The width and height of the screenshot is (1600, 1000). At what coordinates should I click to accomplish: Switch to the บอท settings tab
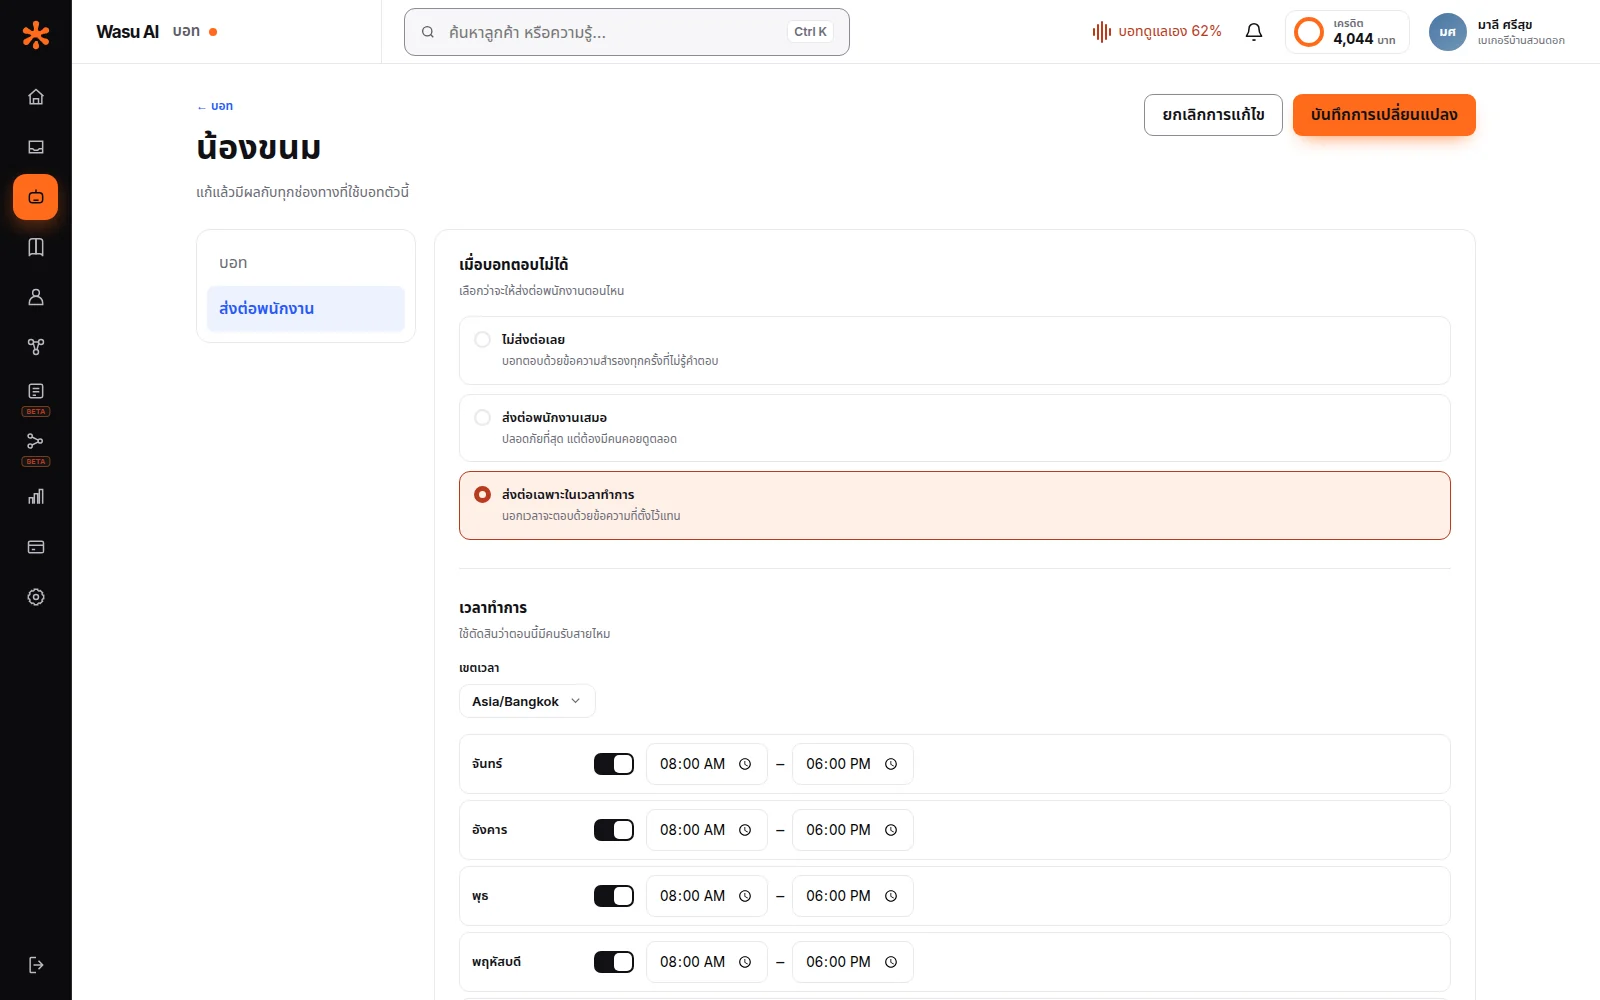(306, 263)
